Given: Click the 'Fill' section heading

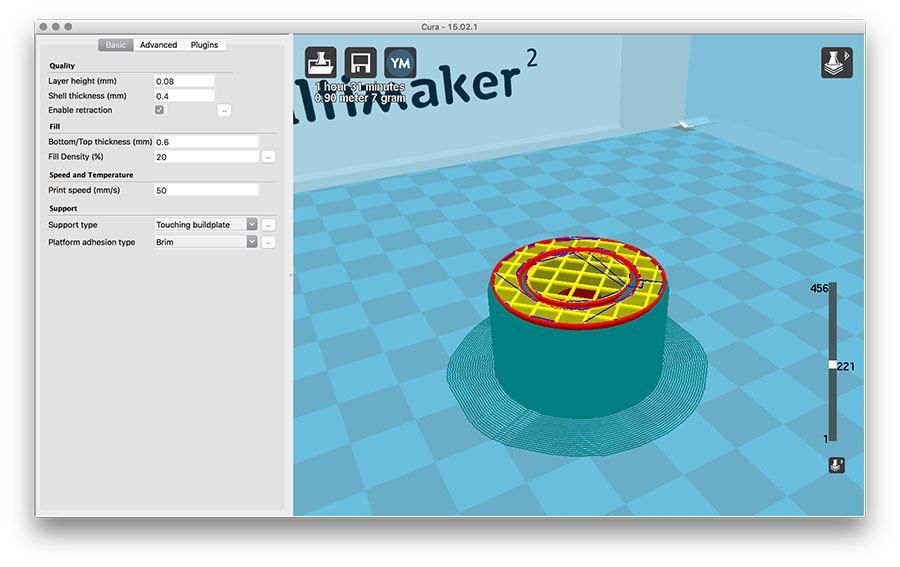Looking at the screenshot, I should (55, 126).
